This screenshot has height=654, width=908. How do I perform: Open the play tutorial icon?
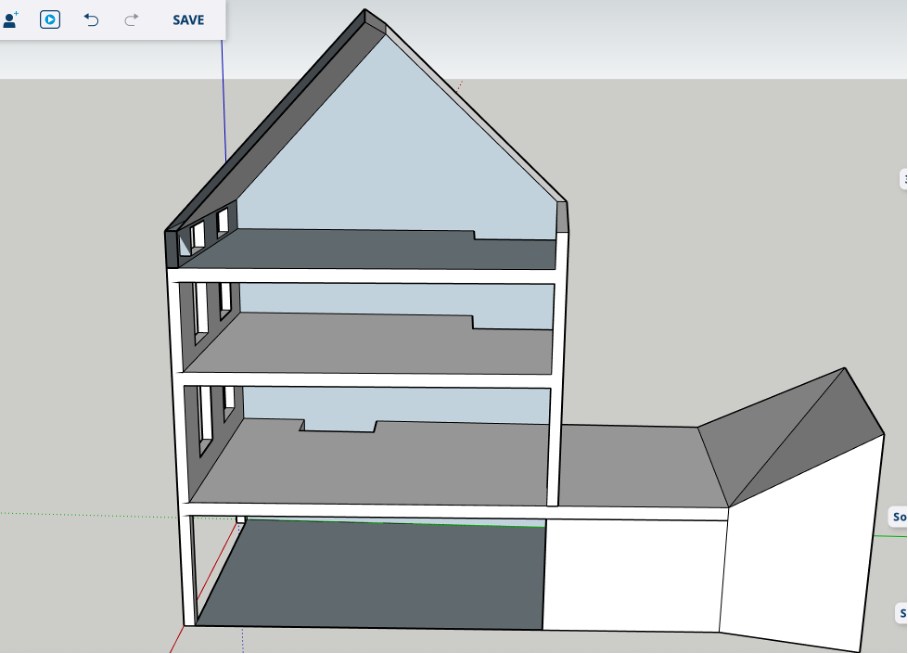[x=50, y=19]
